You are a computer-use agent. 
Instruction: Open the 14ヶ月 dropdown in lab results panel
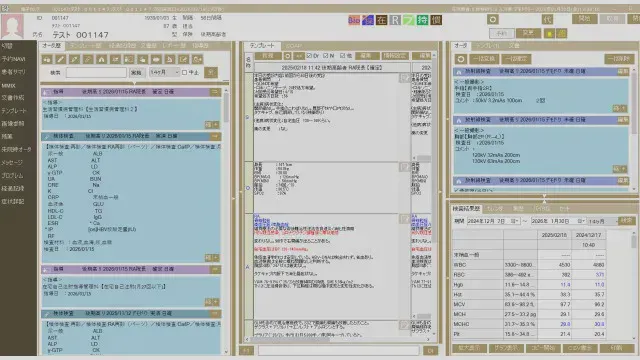pos(603,221)
